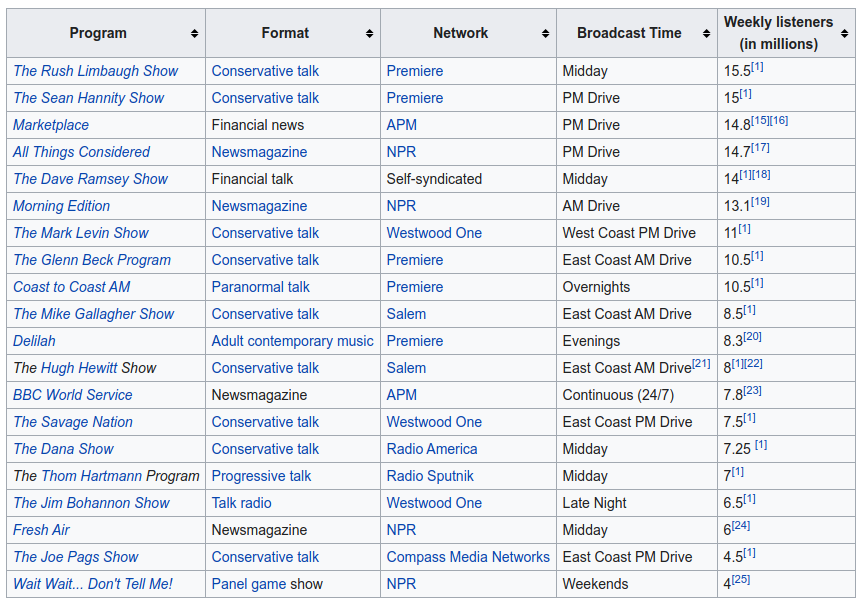Sort table by Program column arrows
The width and height of the screenshot is (865, 608).
click(194, 34)
